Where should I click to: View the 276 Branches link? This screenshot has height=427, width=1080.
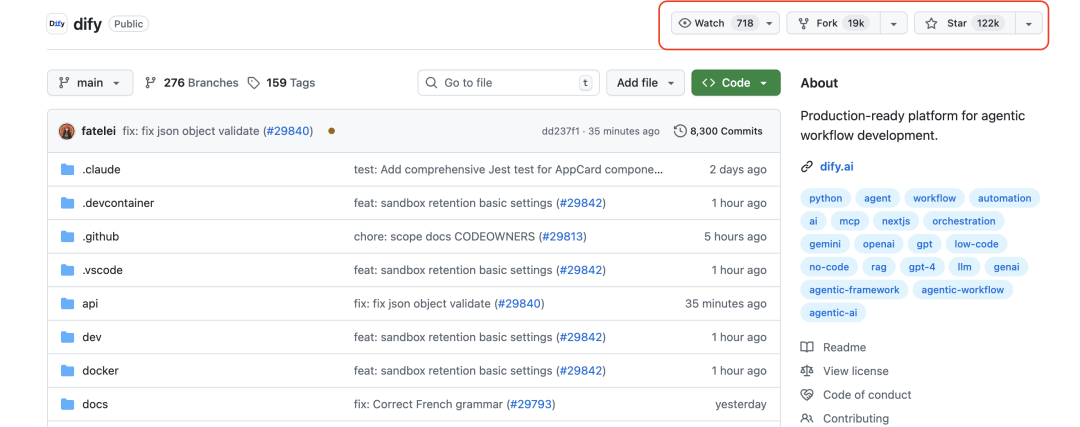(191, 83)
